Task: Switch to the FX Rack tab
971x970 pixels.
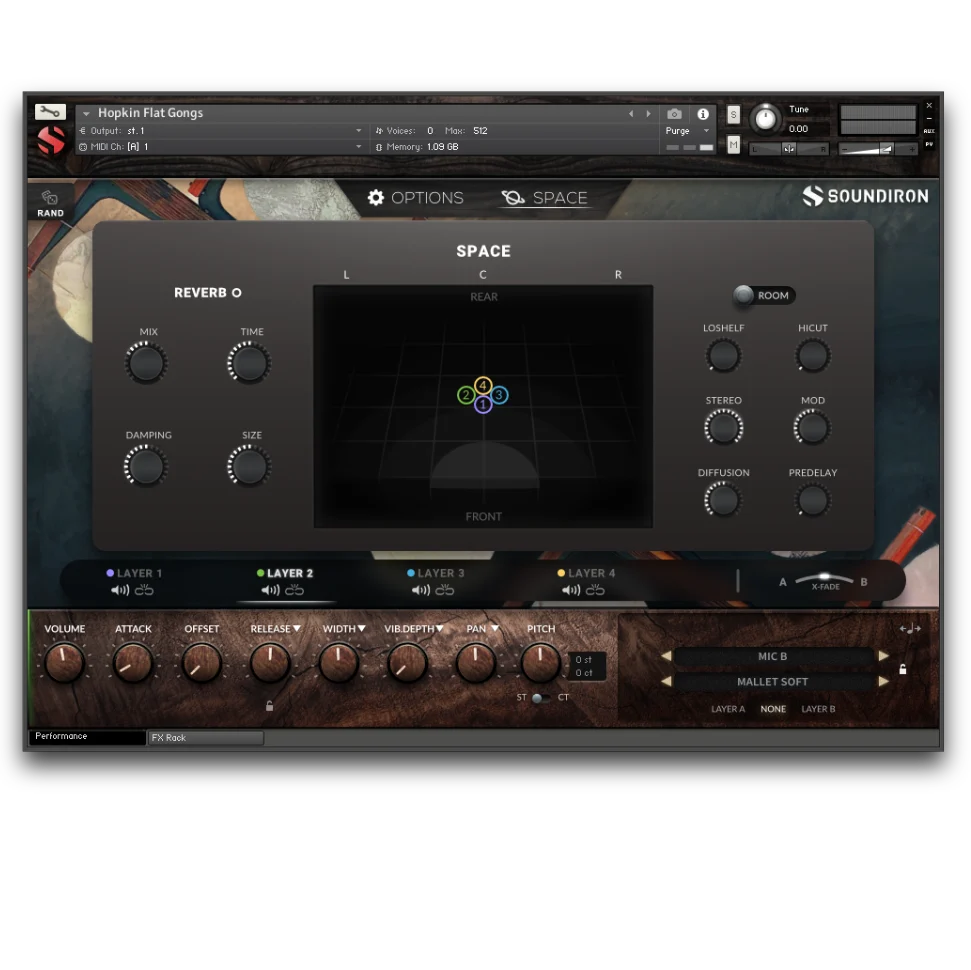Action: [x=206, y=738]
